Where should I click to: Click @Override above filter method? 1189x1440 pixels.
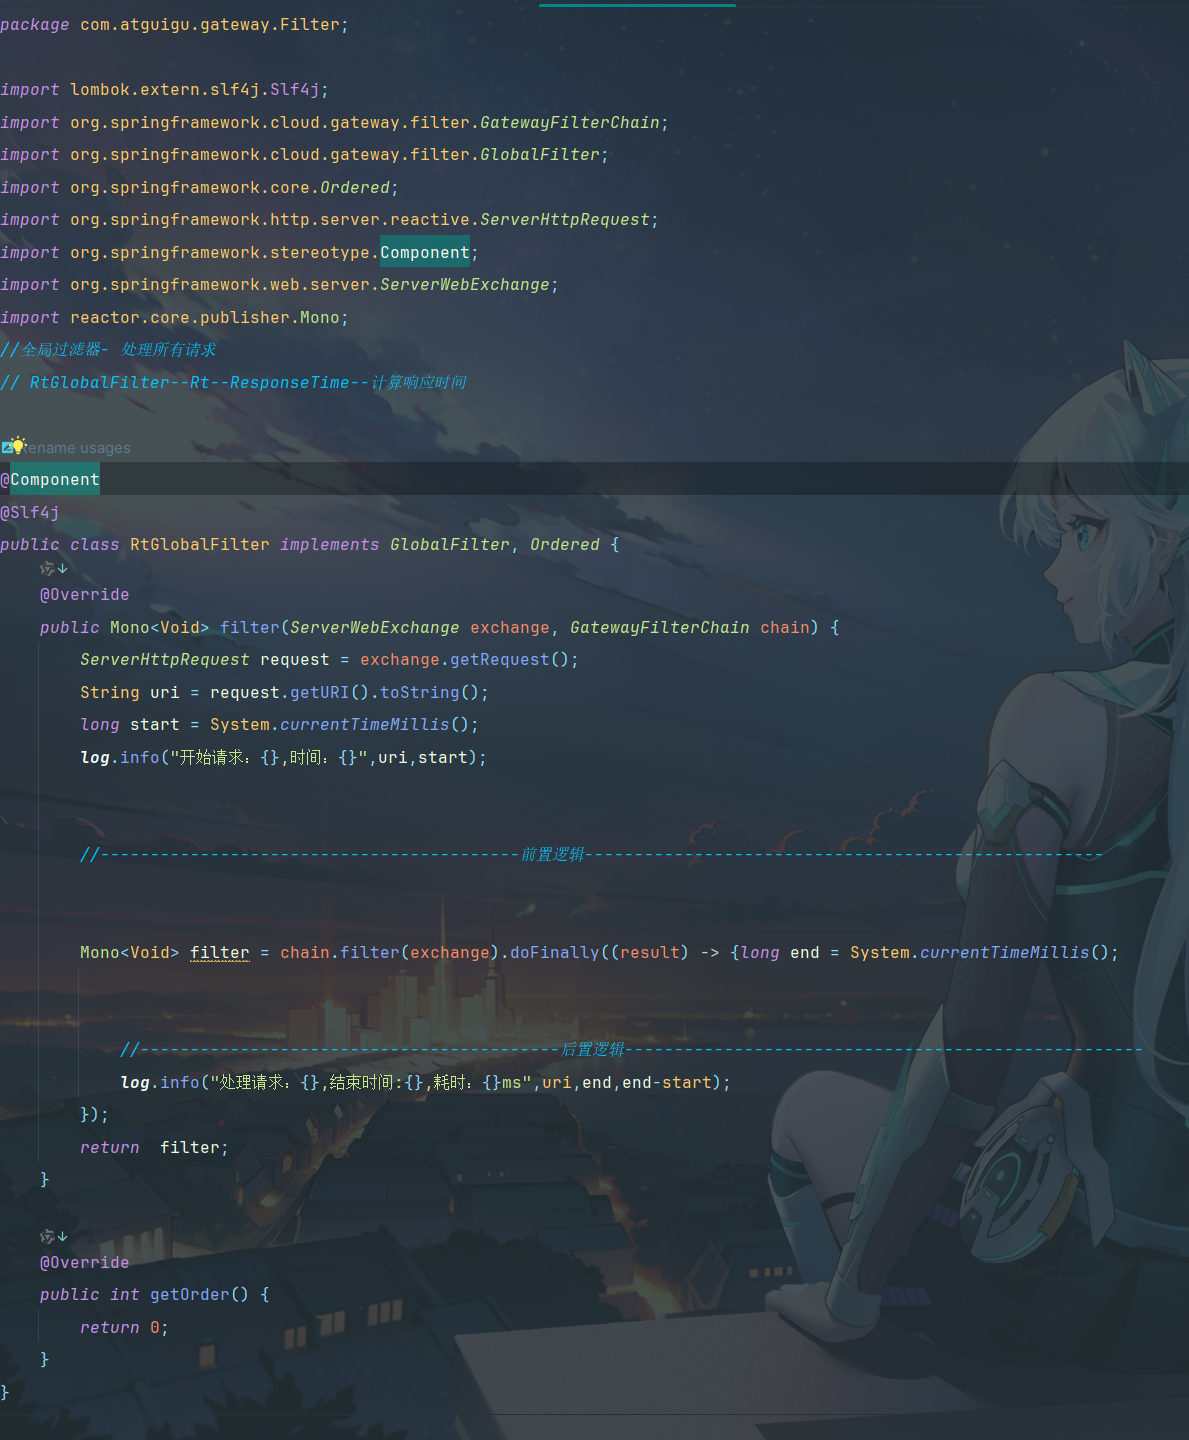click(x=85, y=595)
